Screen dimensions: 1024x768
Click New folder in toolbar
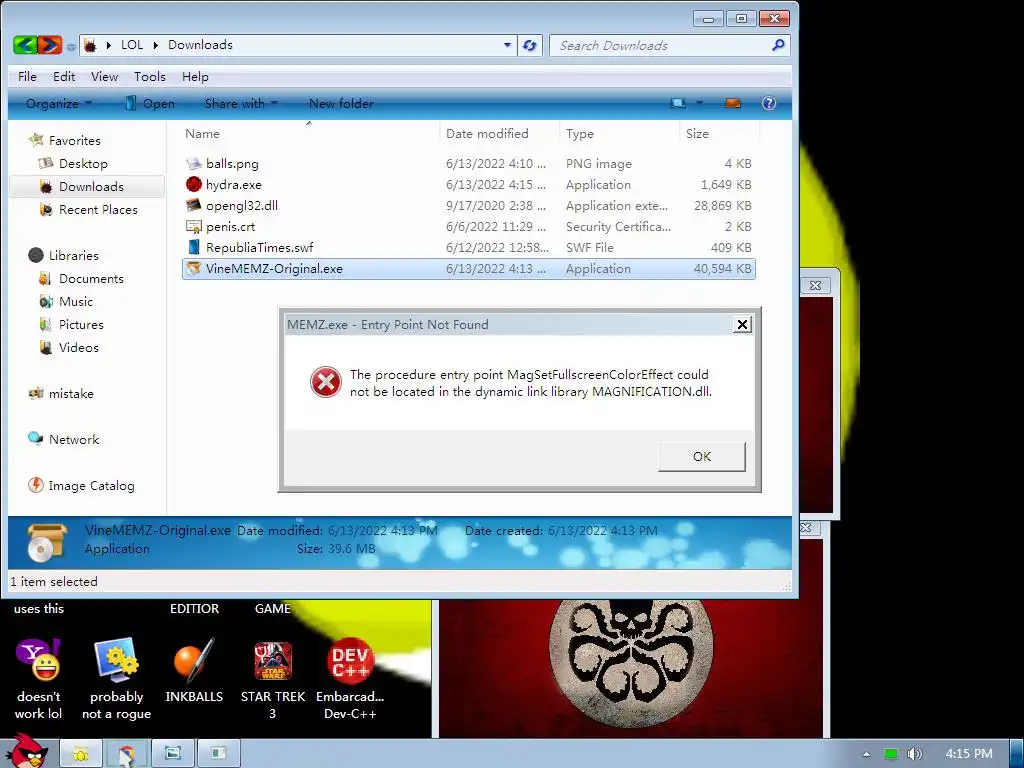click(341, 103)
